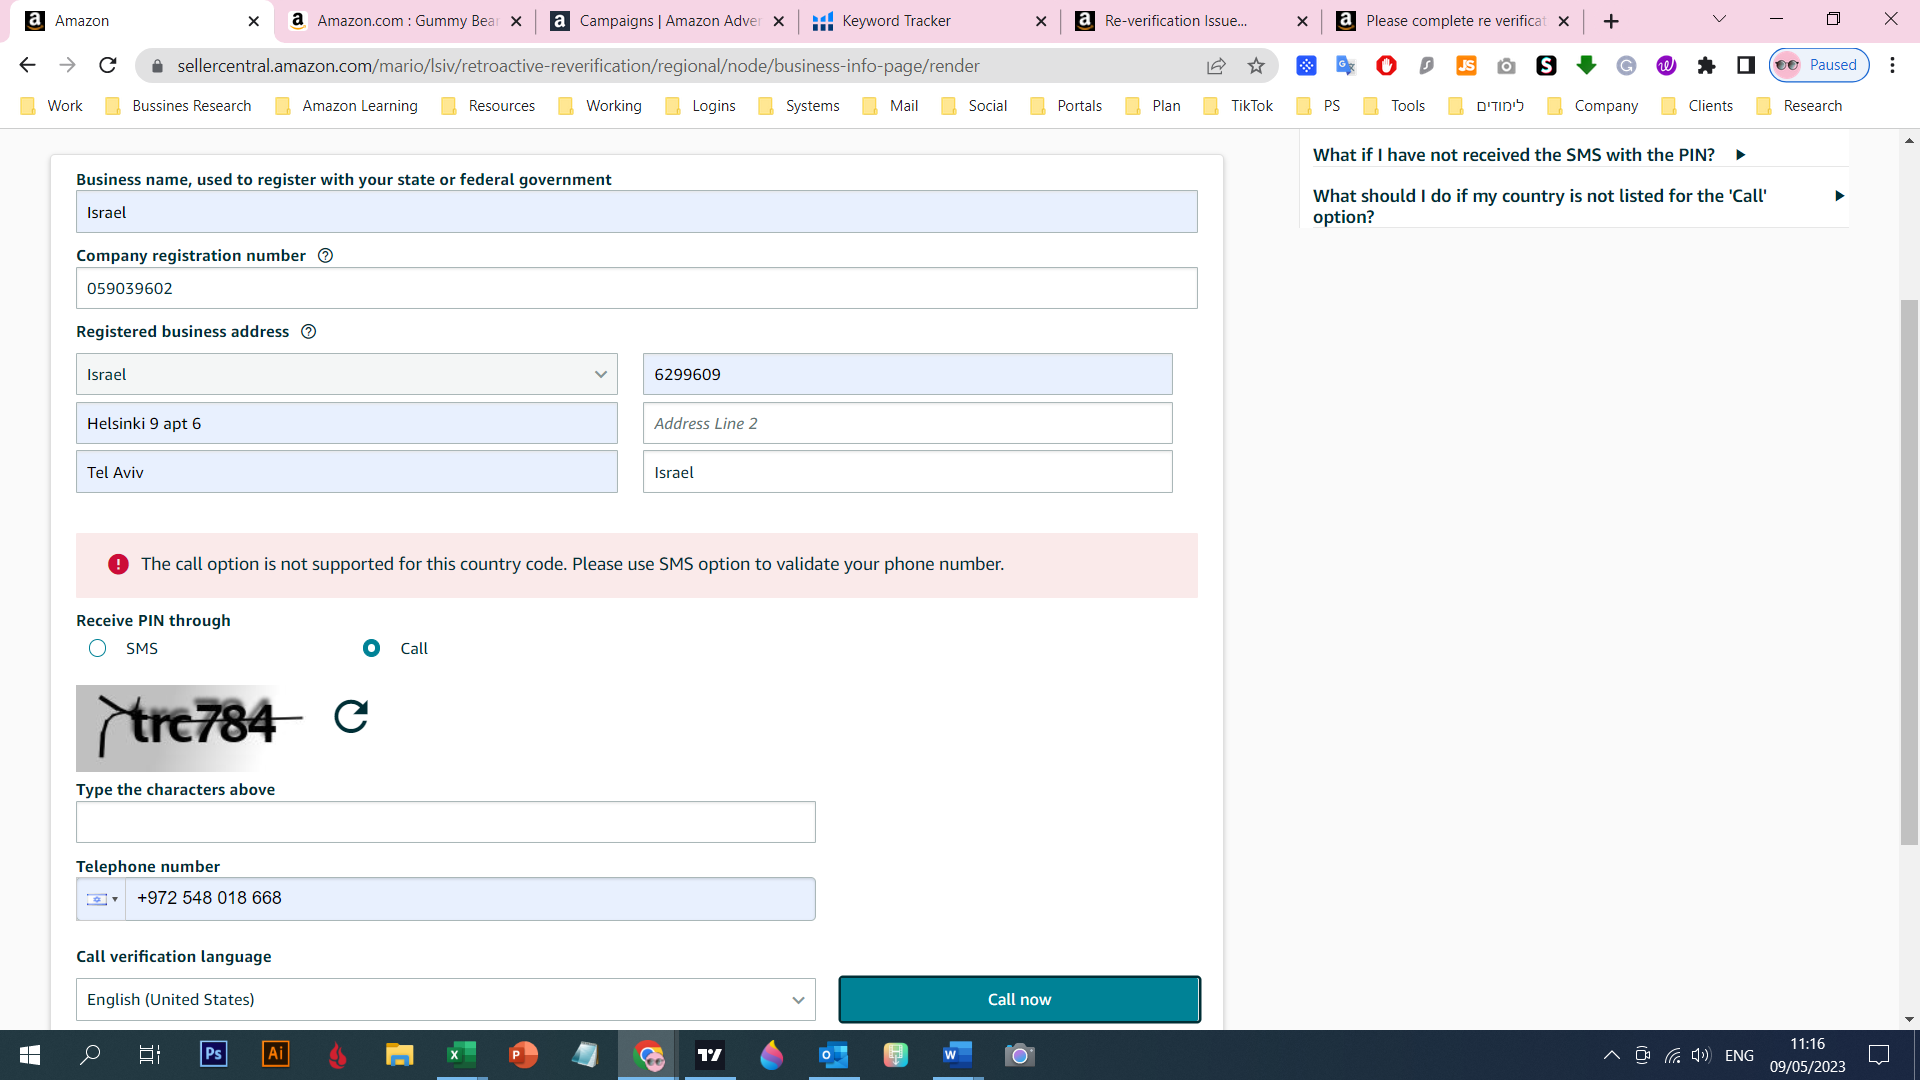Open the Portals bookmark folder

[x=1066, y=106]
